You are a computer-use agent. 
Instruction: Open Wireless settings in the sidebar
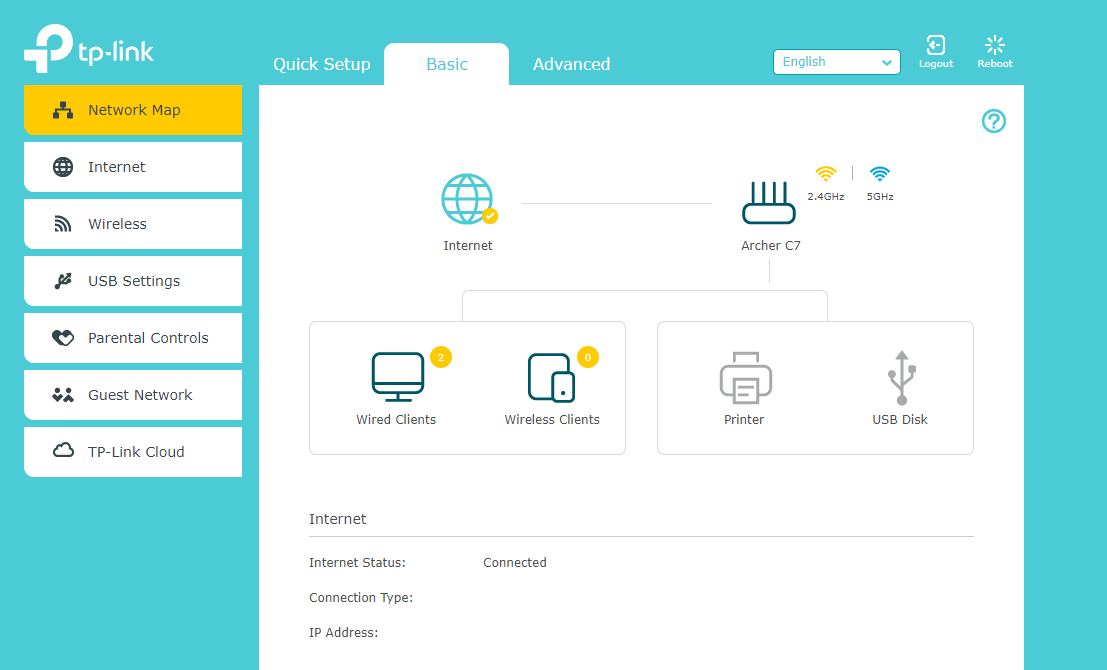133,224
